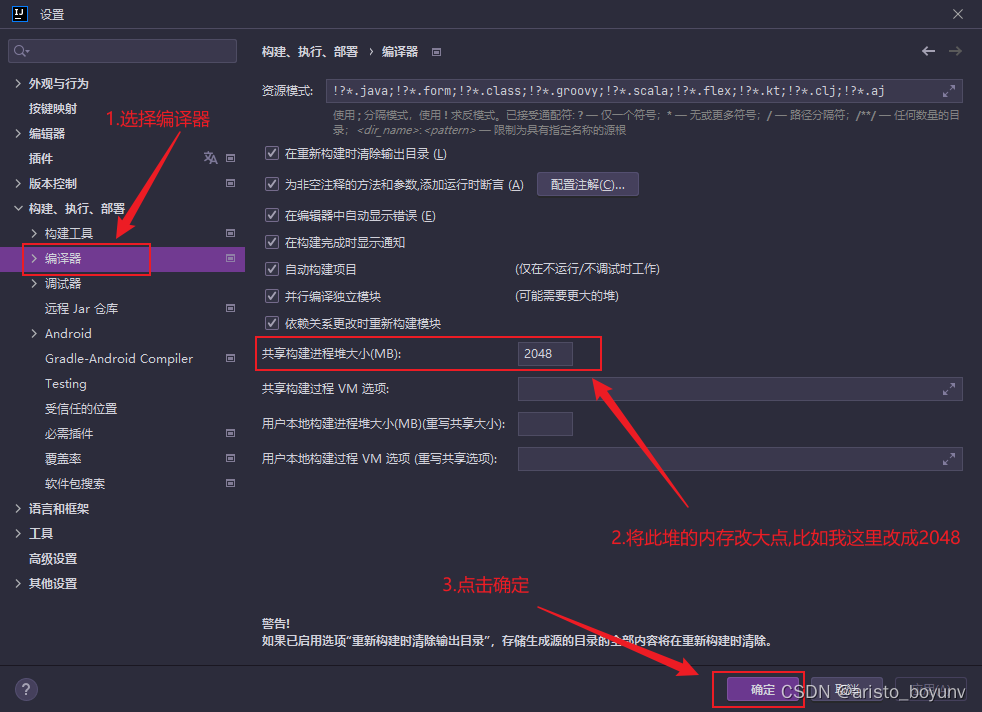Screen dimensions: 982x712
Task: Toggle 在编辑器中自动显示错误 checkbox
Action: 272,215
